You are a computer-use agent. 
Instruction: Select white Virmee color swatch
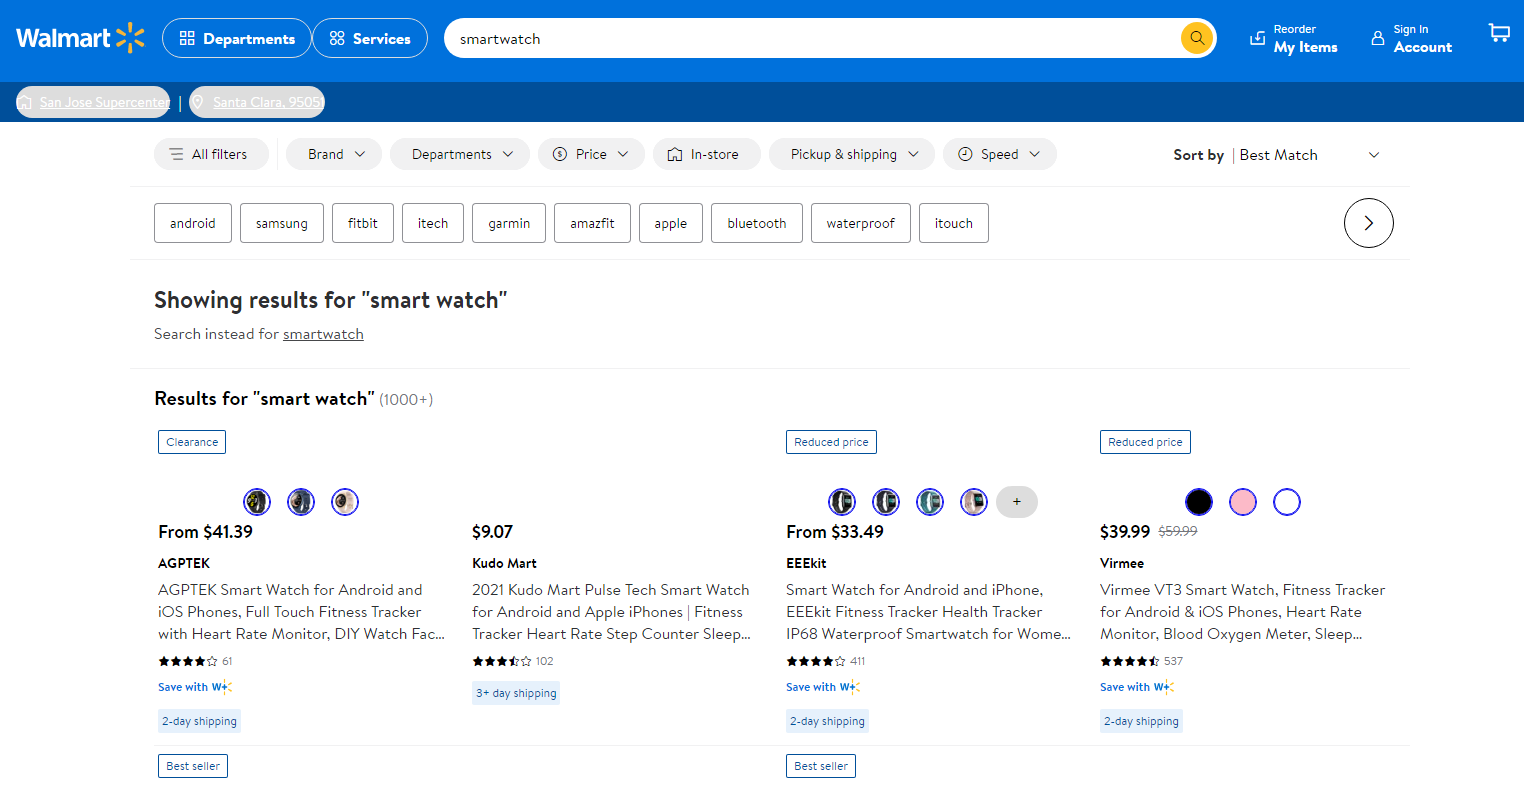pos(1287,502)
